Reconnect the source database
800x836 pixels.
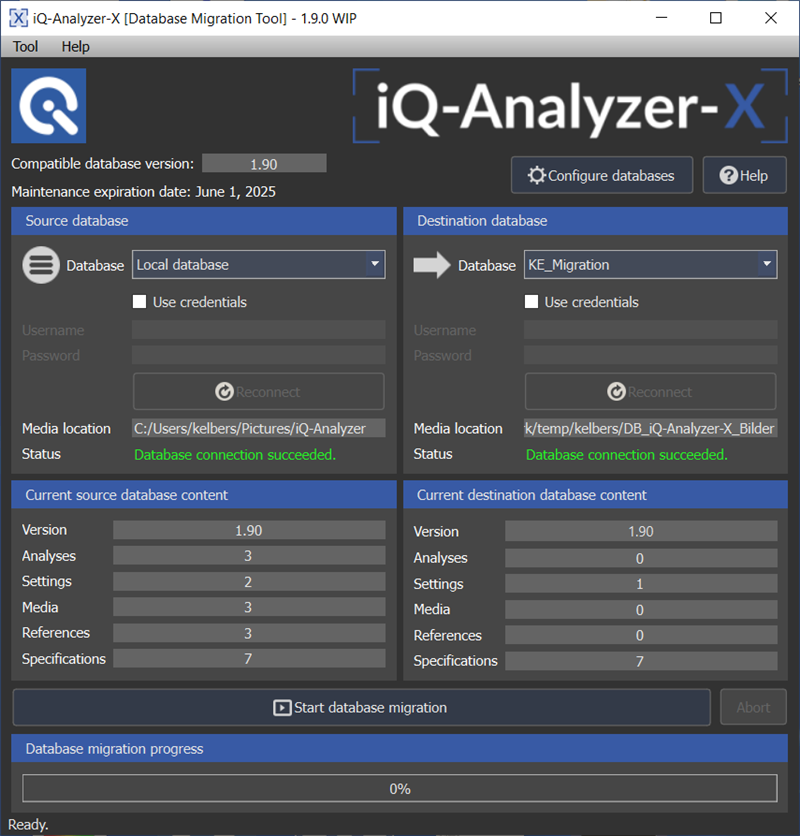(259, 392)
